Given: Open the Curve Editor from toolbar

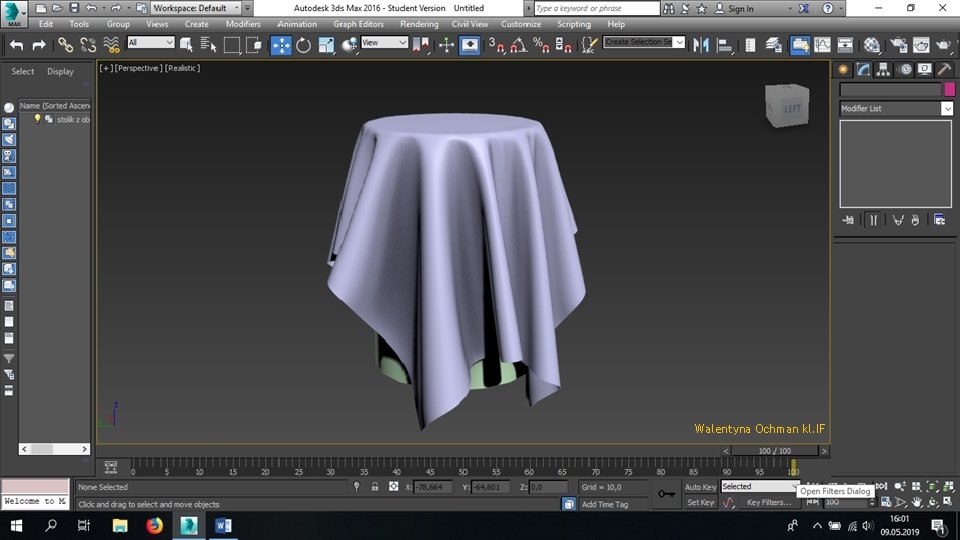Looking at the screenshot, I should point(822,45).
